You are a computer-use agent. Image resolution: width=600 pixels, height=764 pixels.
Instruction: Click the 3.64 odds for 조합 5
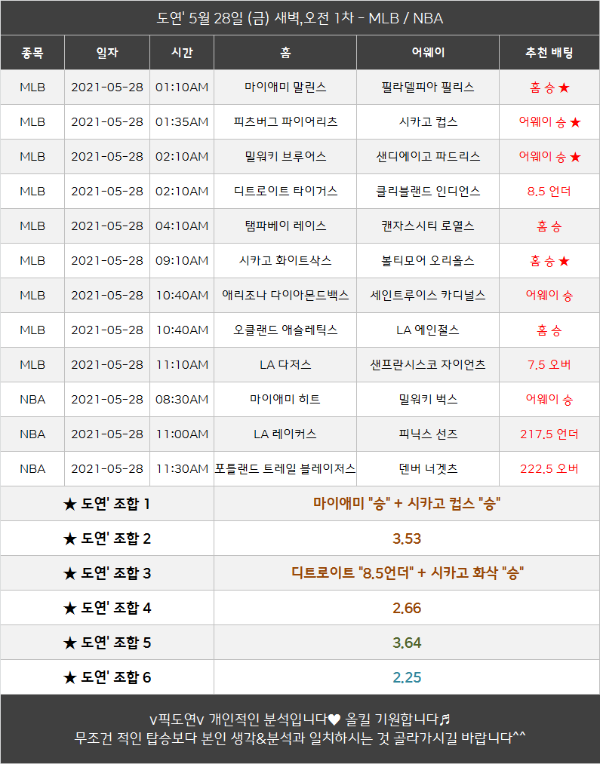click(407, 642)
